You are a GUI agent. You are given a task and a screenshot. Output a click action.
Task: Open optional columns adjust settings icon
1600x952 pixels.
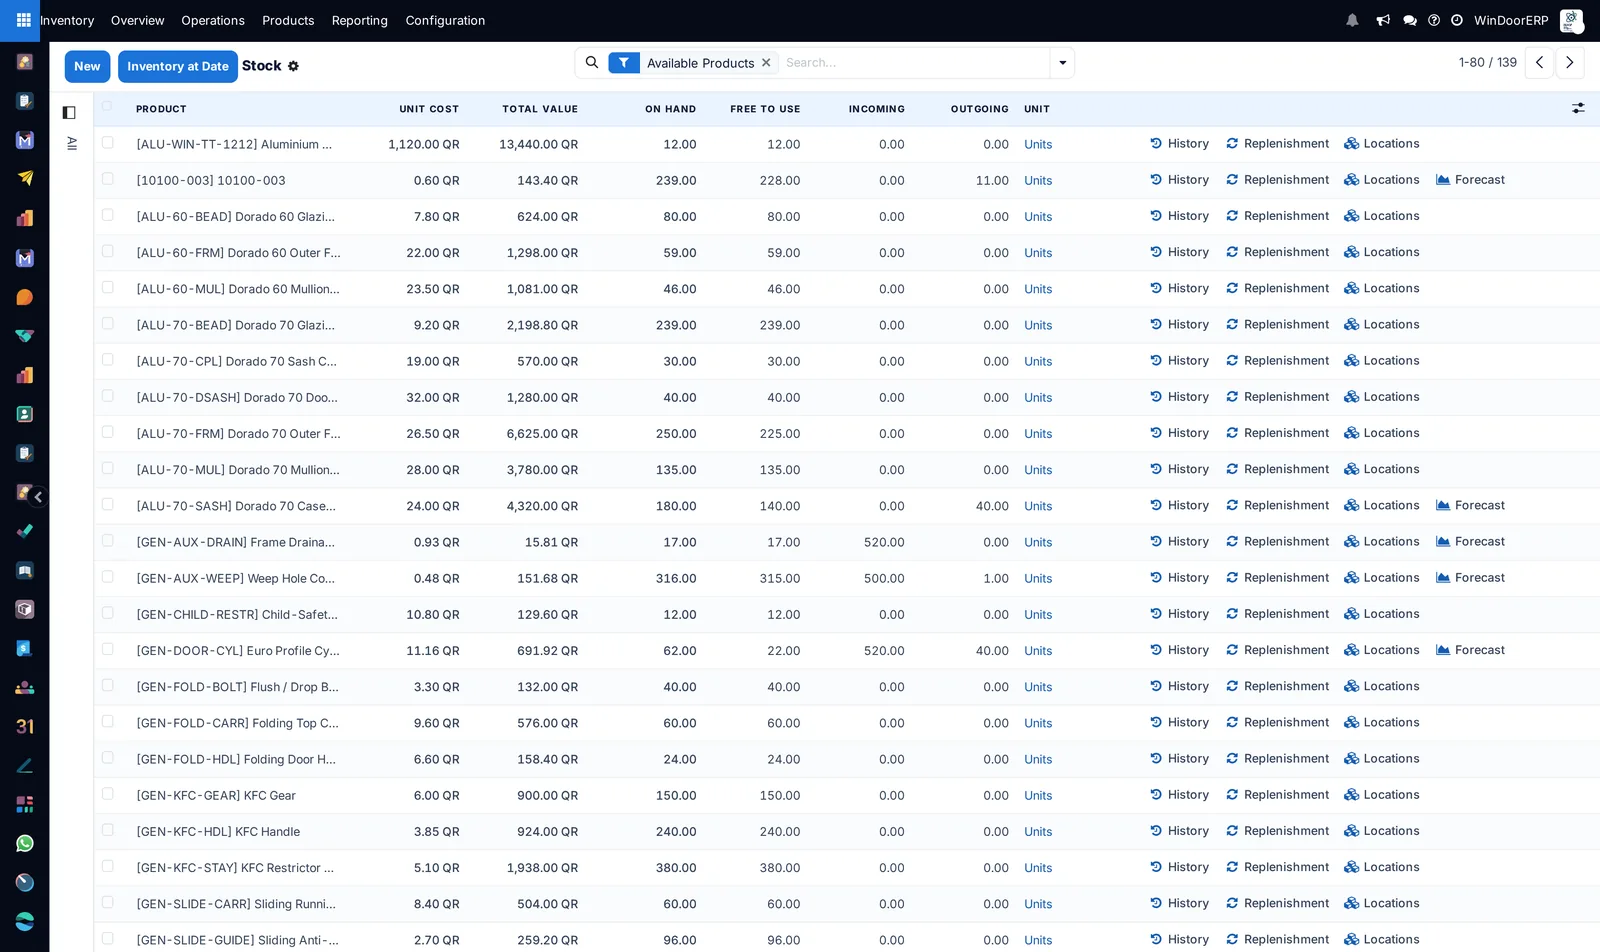[1578, 108]
